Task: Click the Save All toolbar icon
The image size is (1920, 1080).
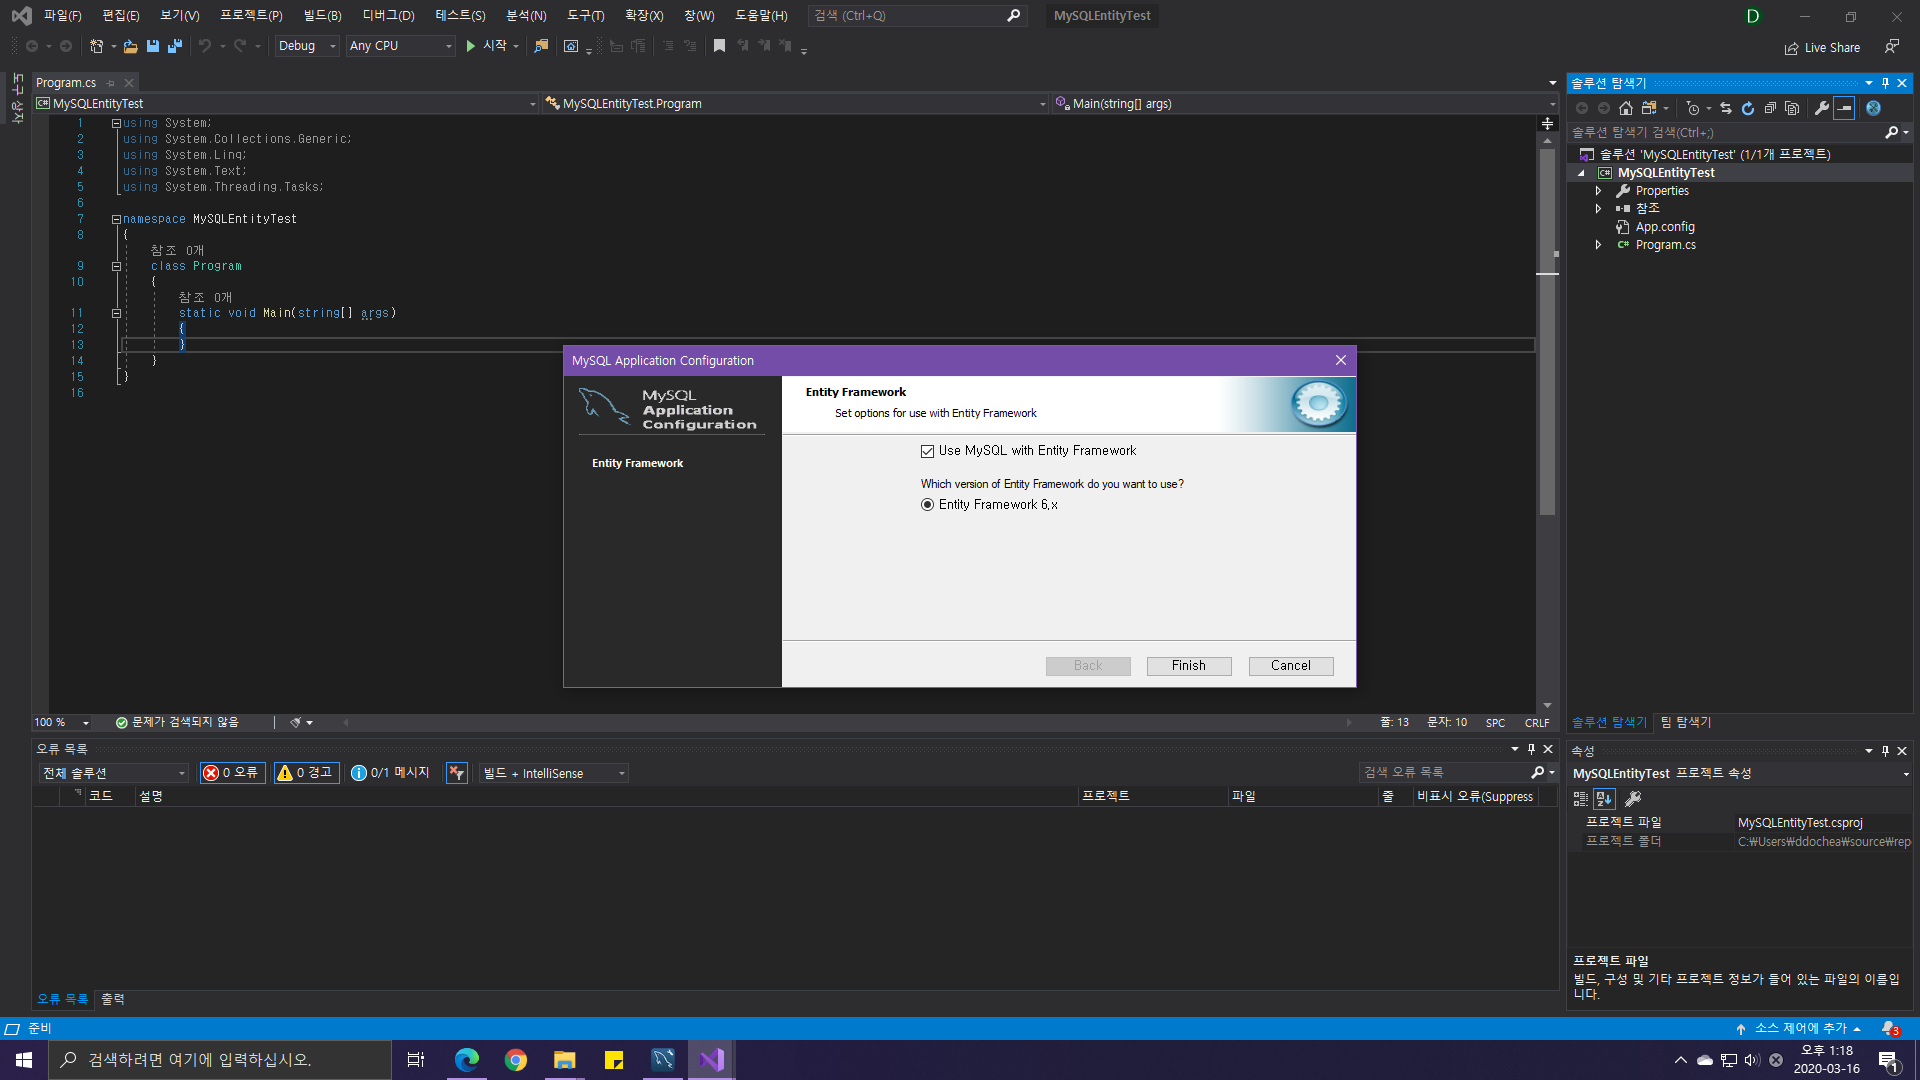Action: pos(175,46)
